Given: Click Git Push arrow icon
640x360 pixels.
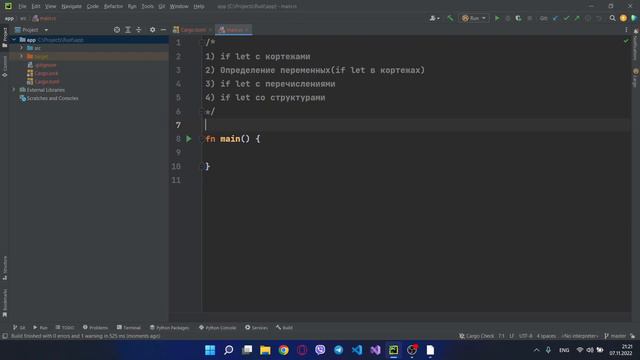Looking at the screenshot, I should coord(577,18).
